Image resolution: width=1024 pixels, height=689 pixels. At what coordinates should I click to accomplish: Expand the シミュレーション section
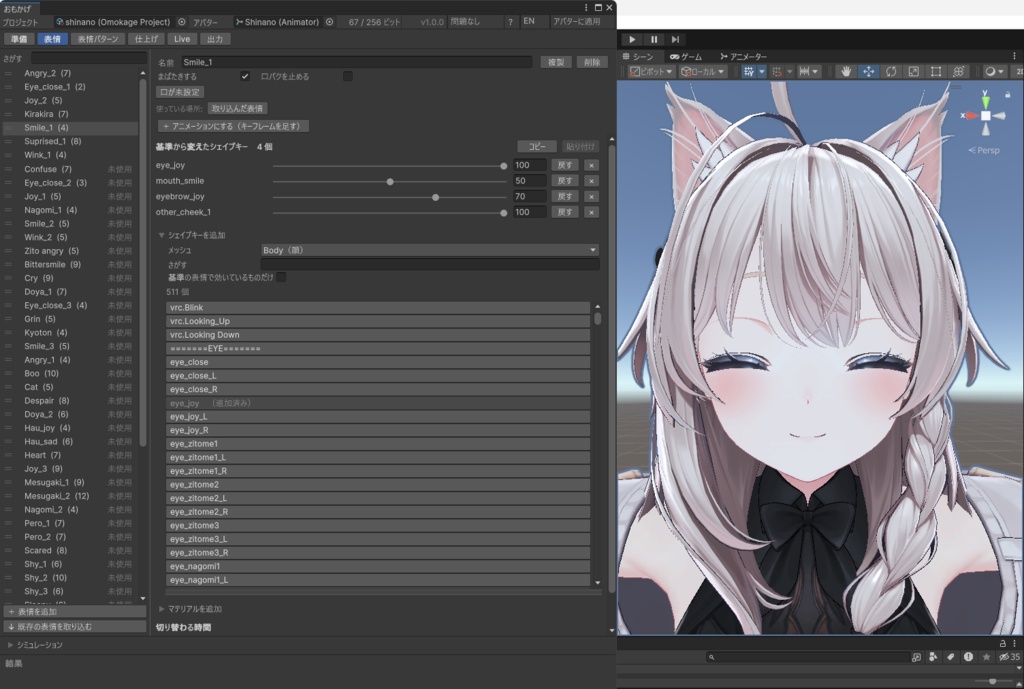click(10, 645)
